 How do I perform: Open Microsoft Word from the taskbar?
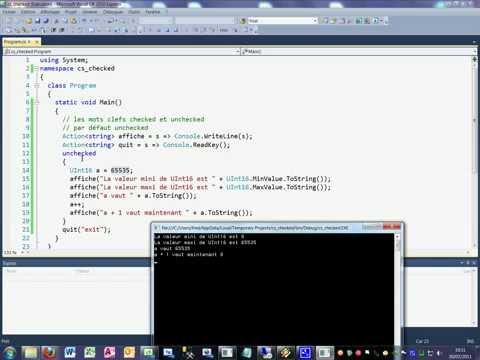point(70,352)
